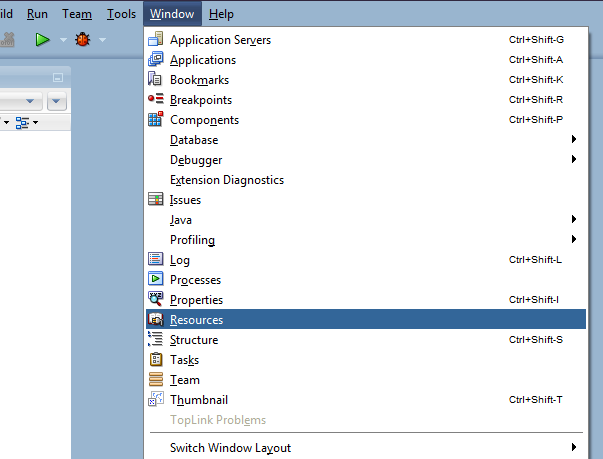Screen dimensions: 603x459
Task: Open the Tasks window
Action: click(185, 360)
